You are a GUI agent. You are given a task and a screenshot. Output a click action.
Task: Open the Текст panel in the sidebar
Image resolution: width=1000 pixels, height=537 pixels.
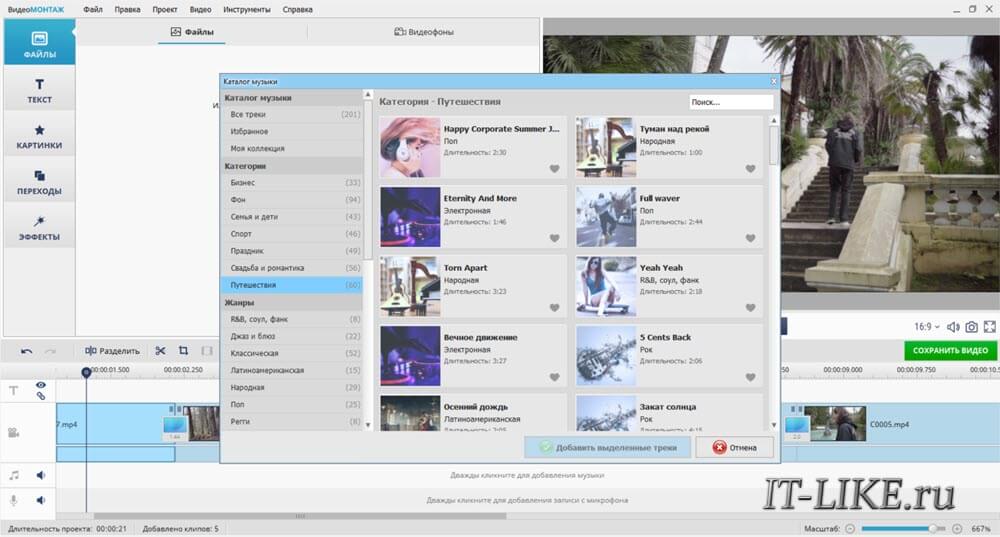39,91
